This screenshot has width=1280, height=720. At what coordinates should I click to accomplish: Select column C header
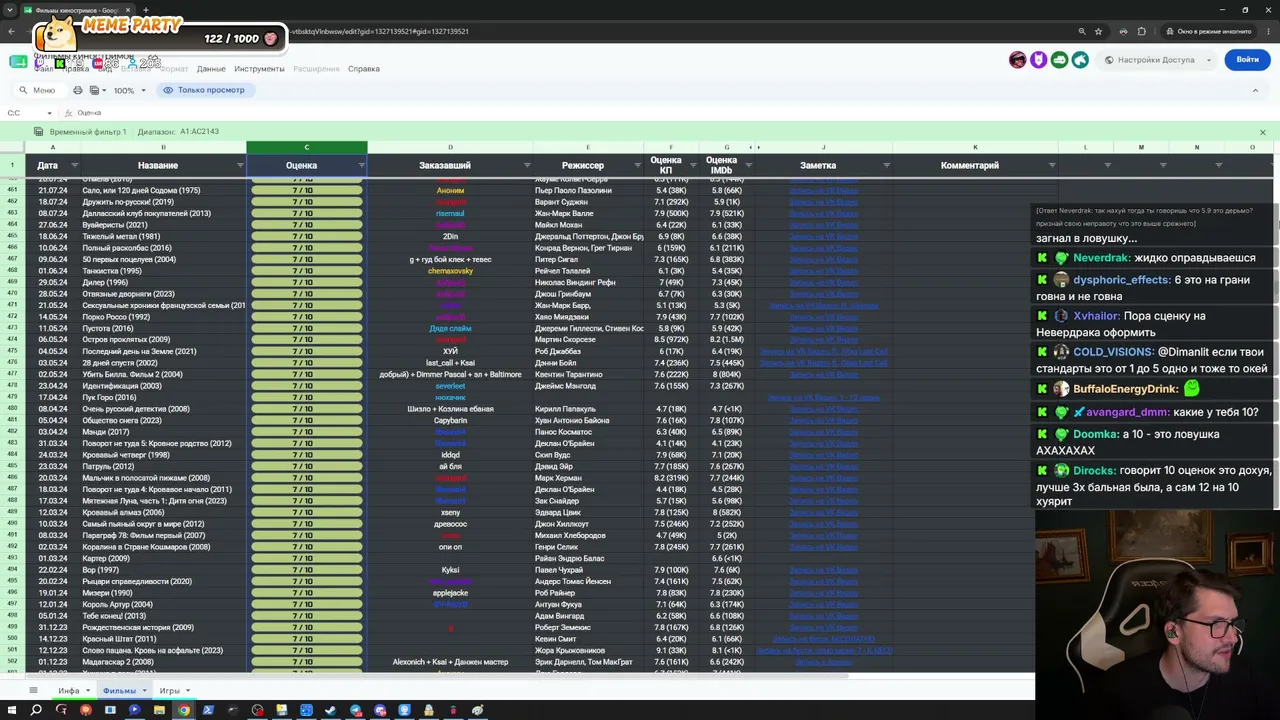pyautogui.click(x=307, y=148)
